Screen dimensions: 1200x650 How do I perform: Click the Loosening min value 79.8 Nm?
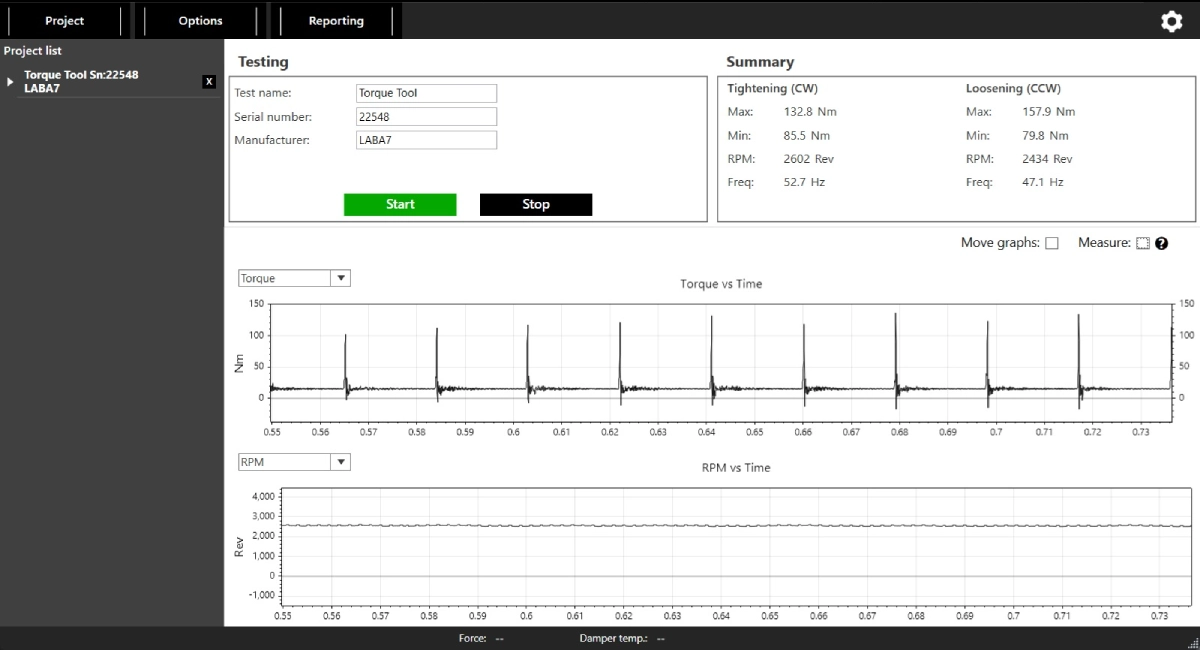point(1046,136)
